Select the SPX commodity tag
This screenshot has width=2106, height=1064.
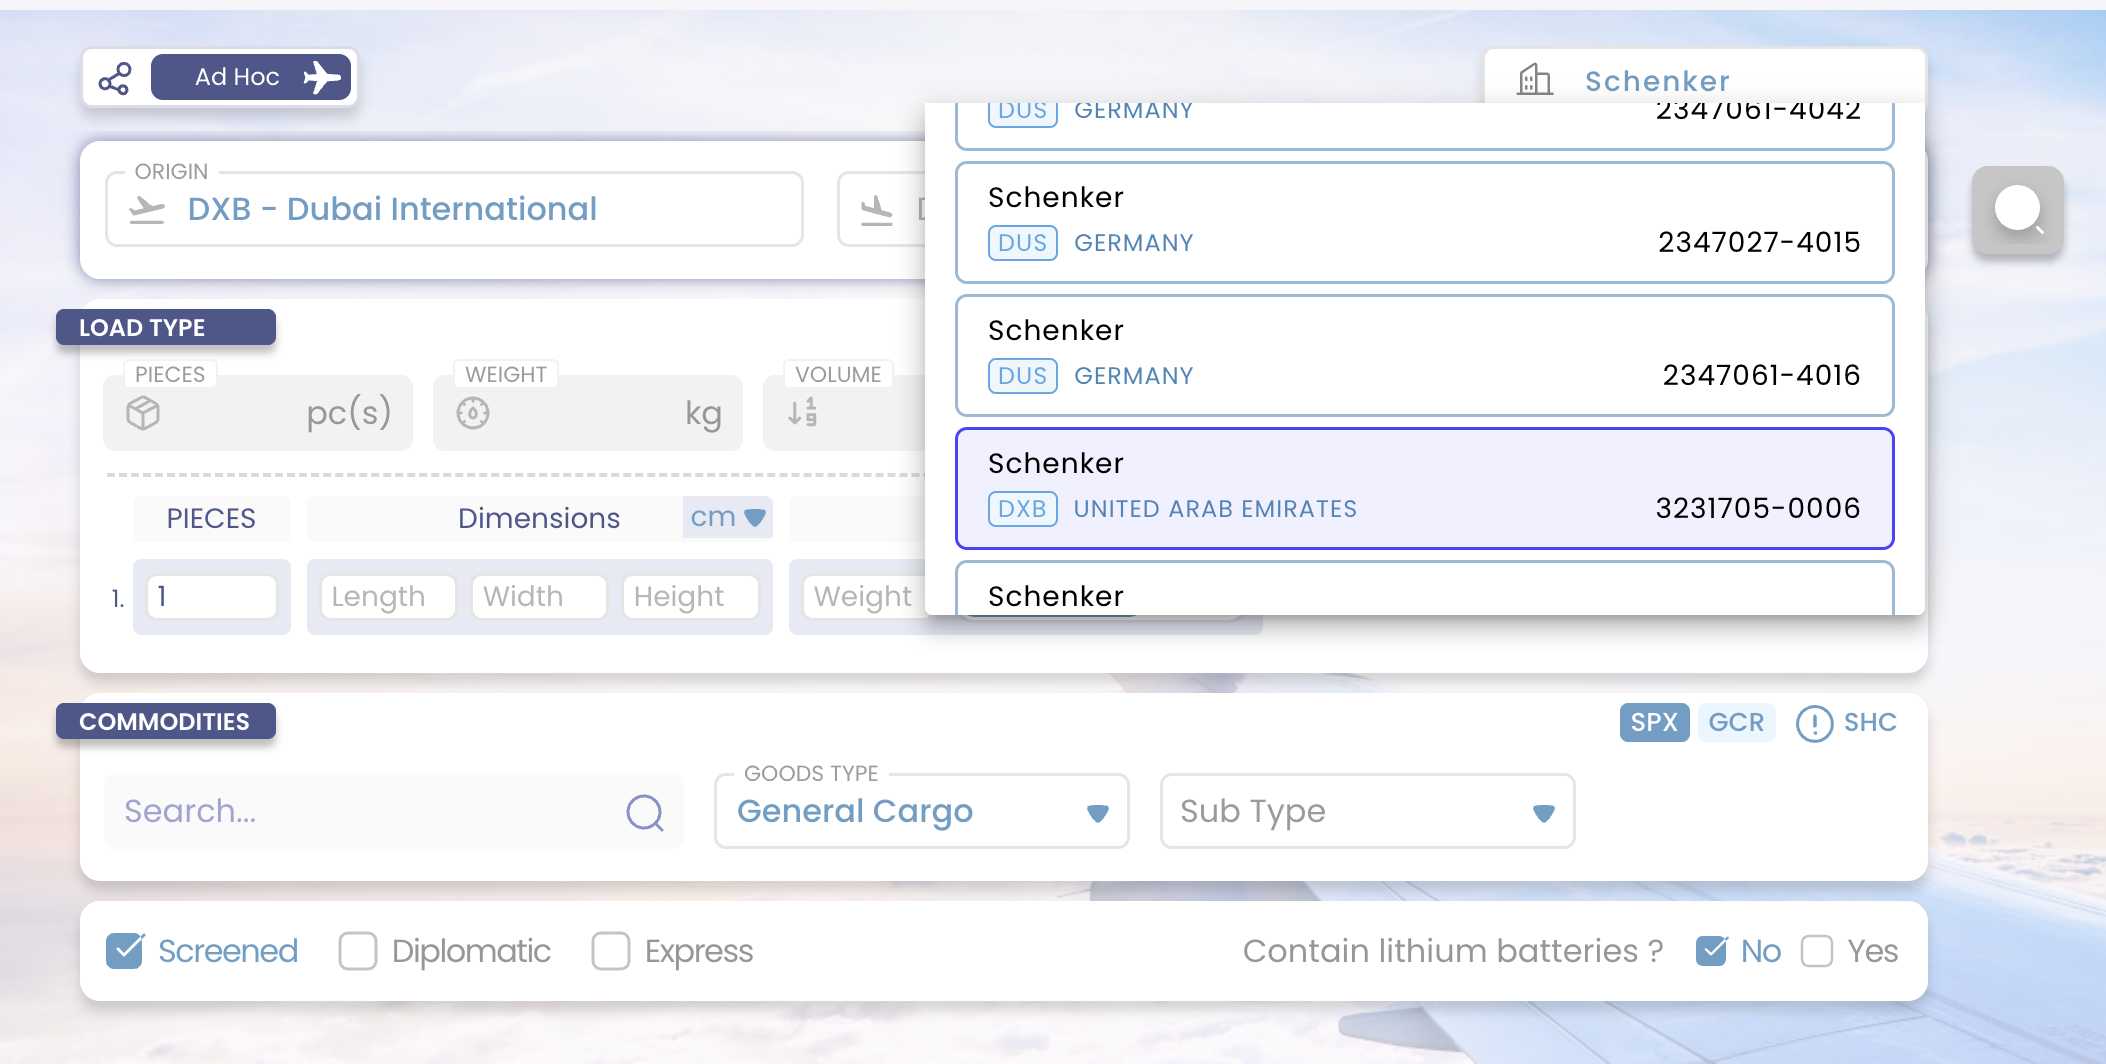click(x=1654, y=722)
